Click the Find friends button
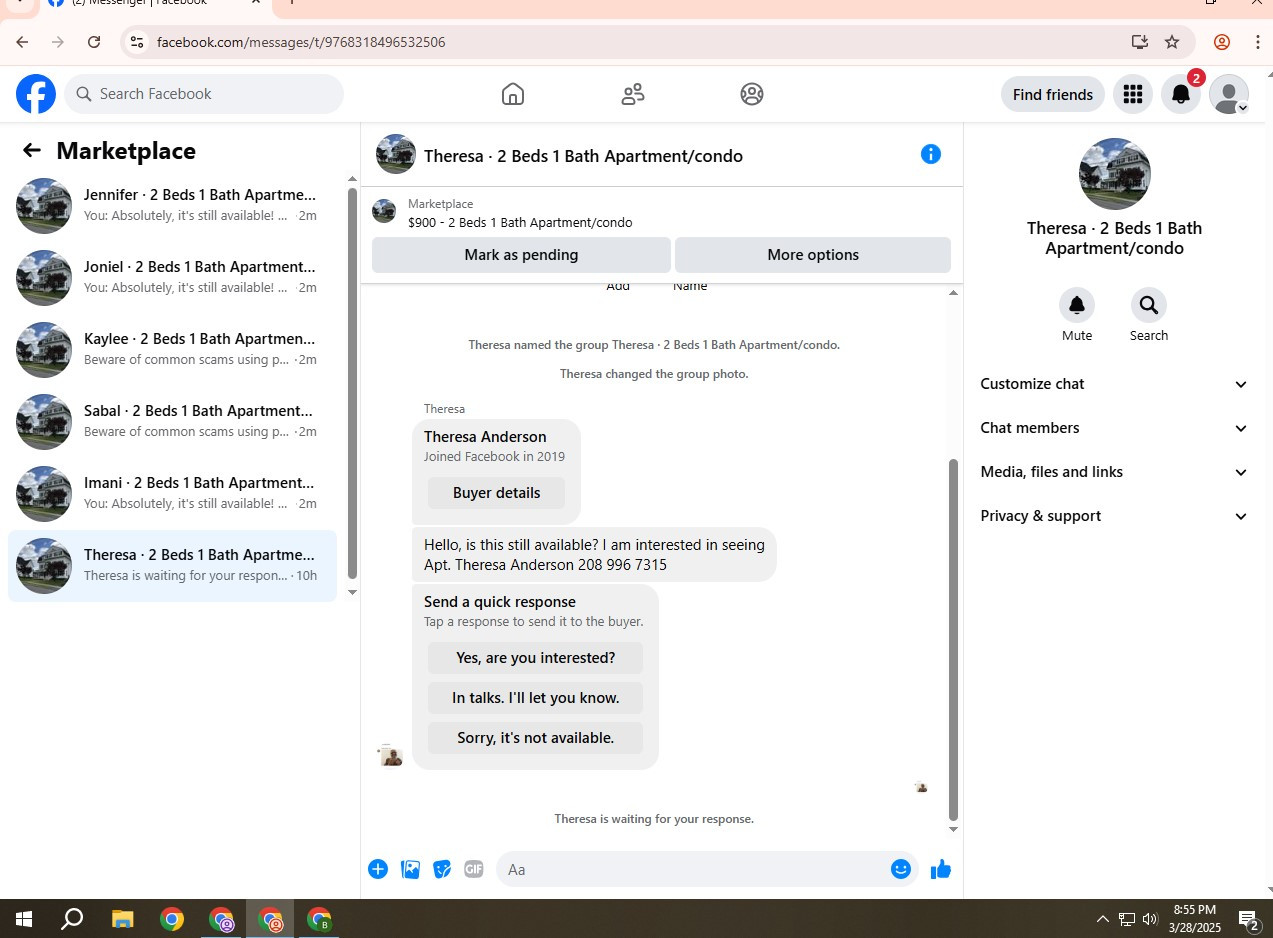The width and height of the screenshot is (1273, 938). click(1053, 94)
